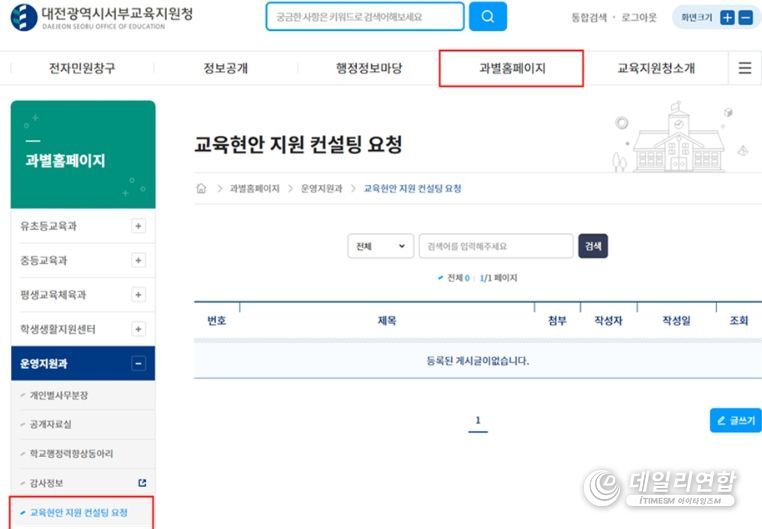762x529 pixels.
Task: Expand 중등교육과 sidebar section
Action: (x=138, y=260)
